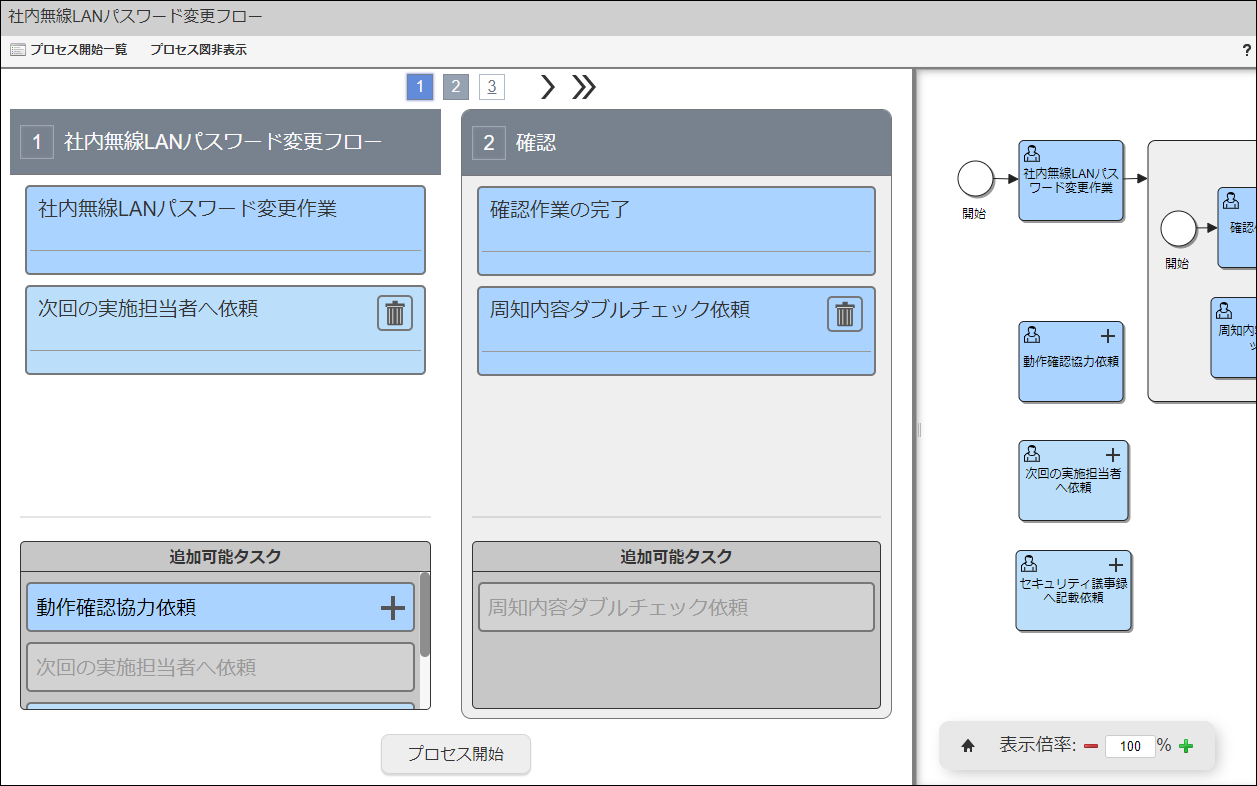Click the 追加可能タスク list scrollbar
Image resolution: width=1257 pixels, height=786 pixels.
[x=425, y=615]
